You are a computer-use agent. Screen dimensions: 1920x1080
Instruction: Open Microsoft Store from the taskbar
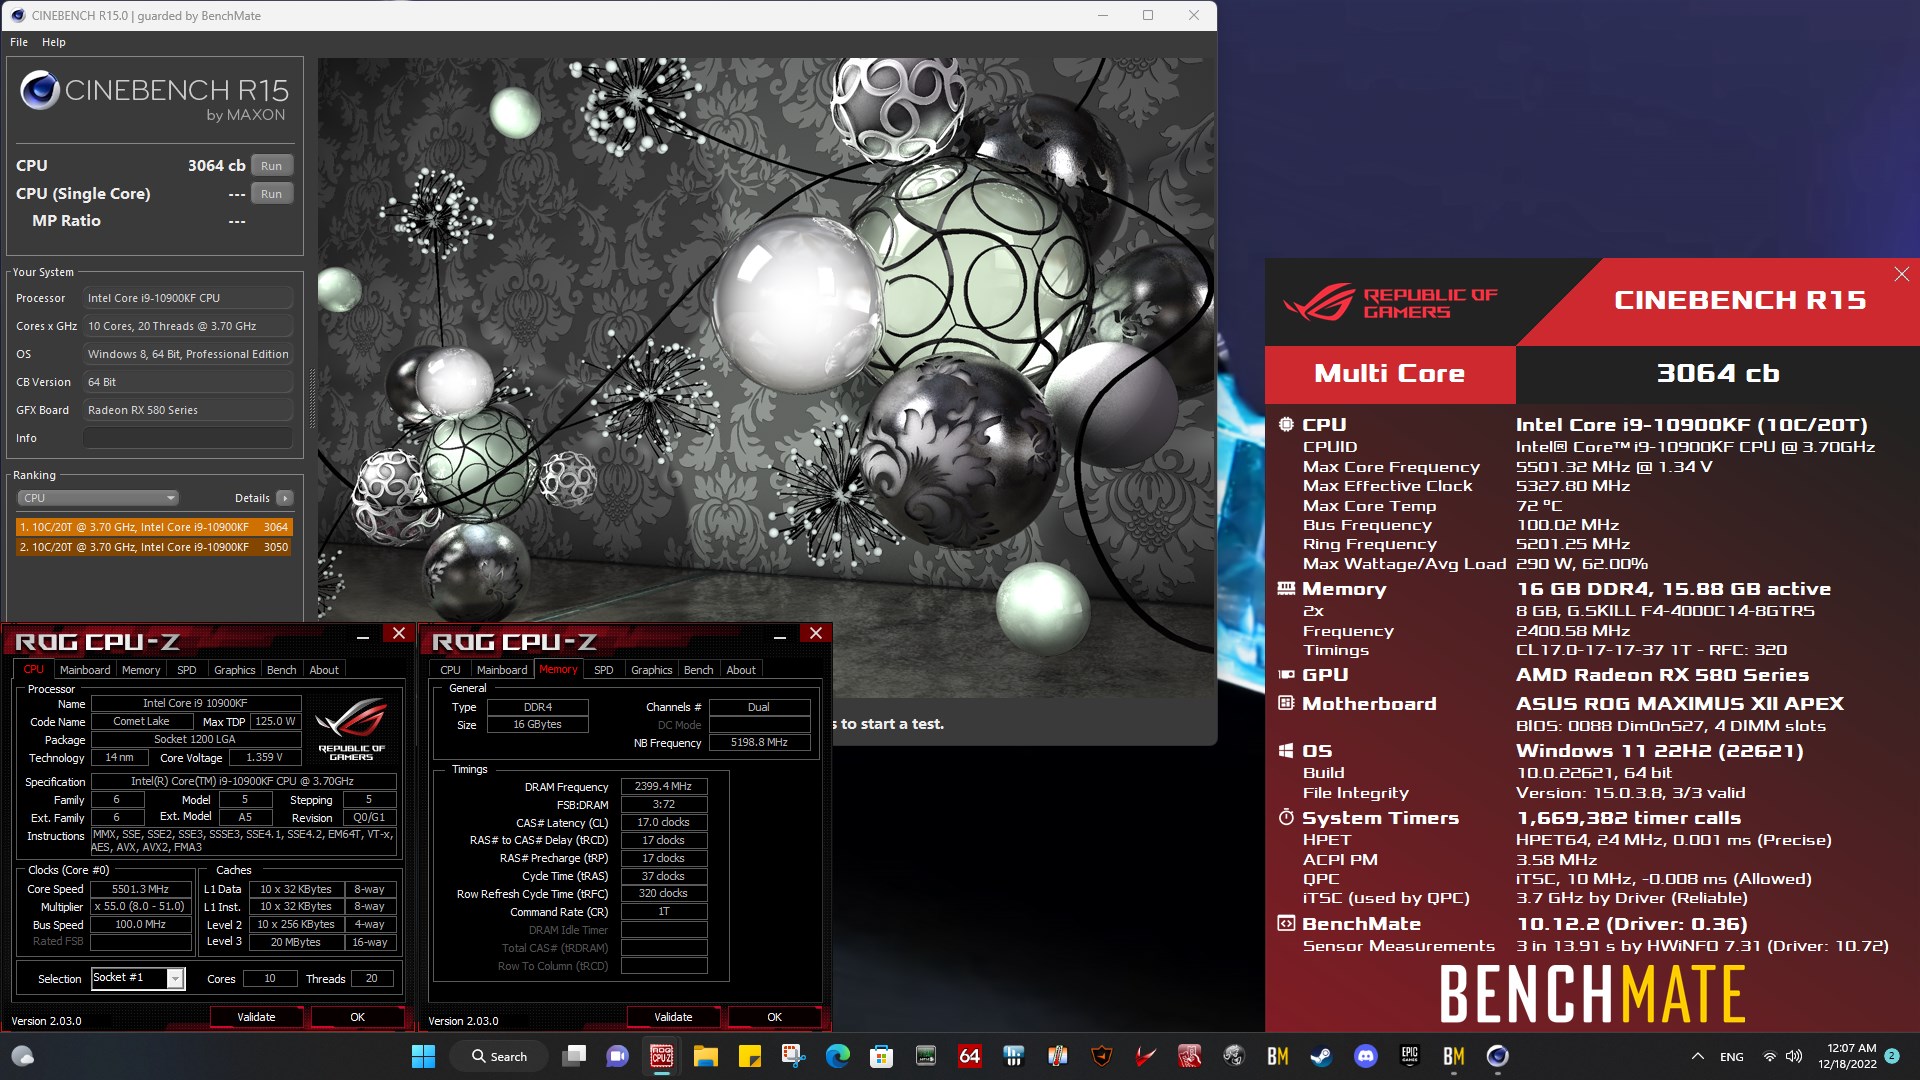881,1056
